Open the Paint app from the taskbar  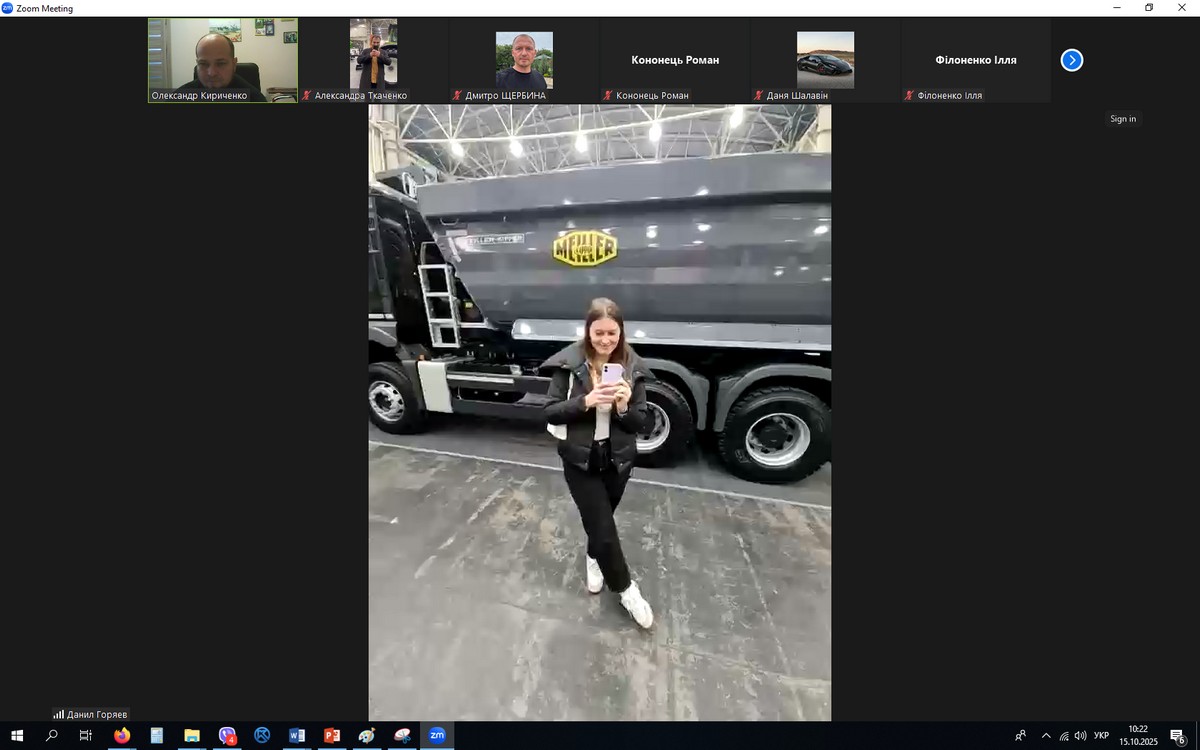[367, 736]
